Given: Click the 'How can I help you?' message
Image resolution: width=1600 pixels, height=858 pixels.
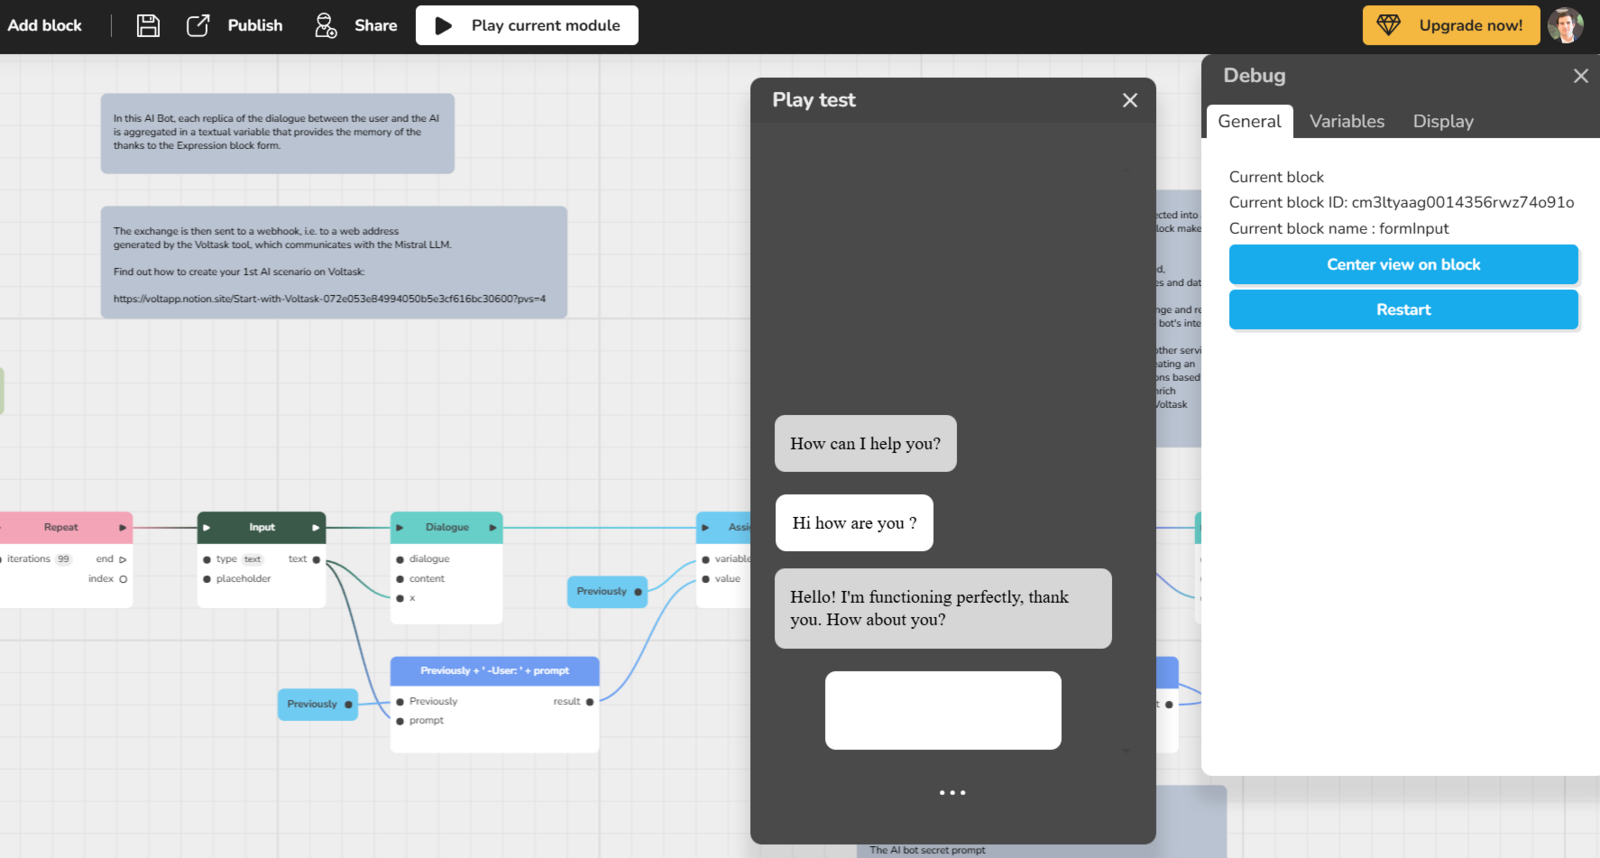Looking at the screenshot, I should click(865, 444).
